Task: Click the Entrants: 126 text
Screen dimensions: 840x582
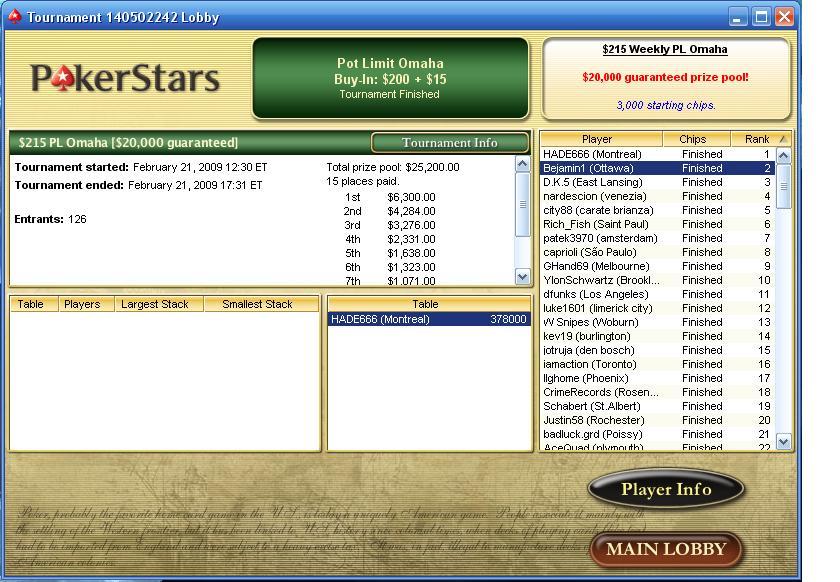Action: [50, 219]
